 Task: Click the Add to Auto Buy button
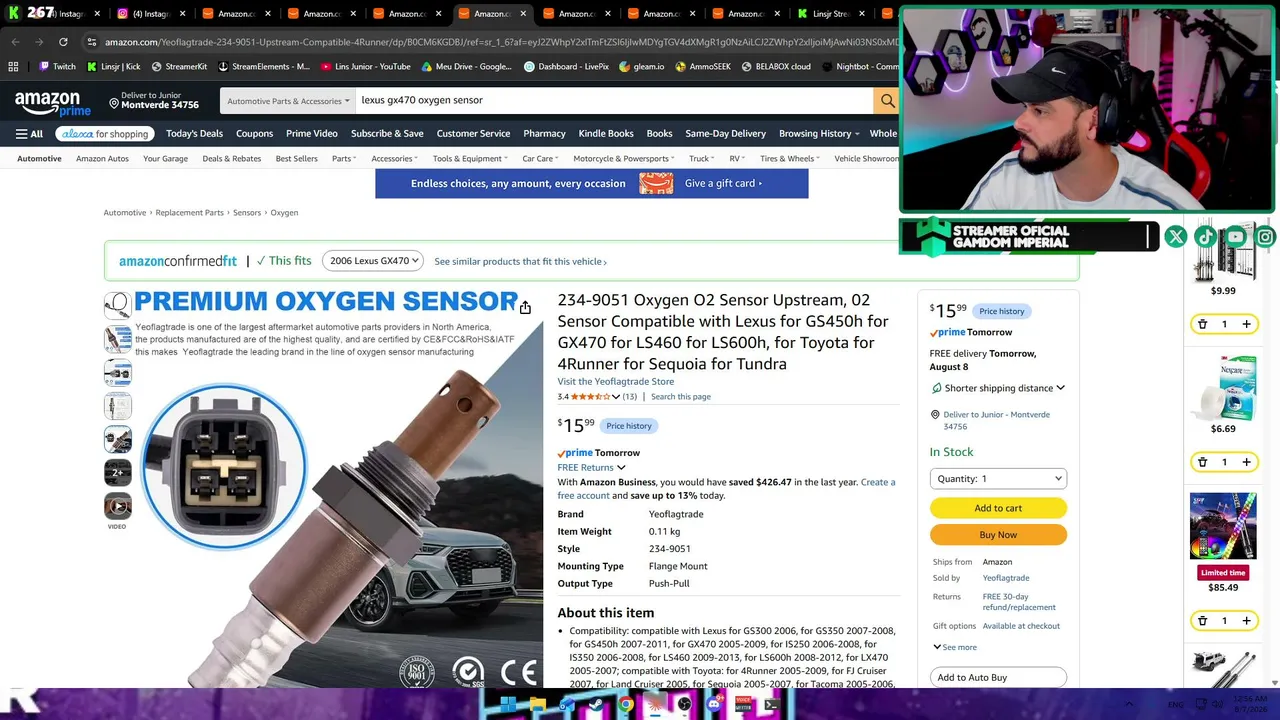pos(998,678)
